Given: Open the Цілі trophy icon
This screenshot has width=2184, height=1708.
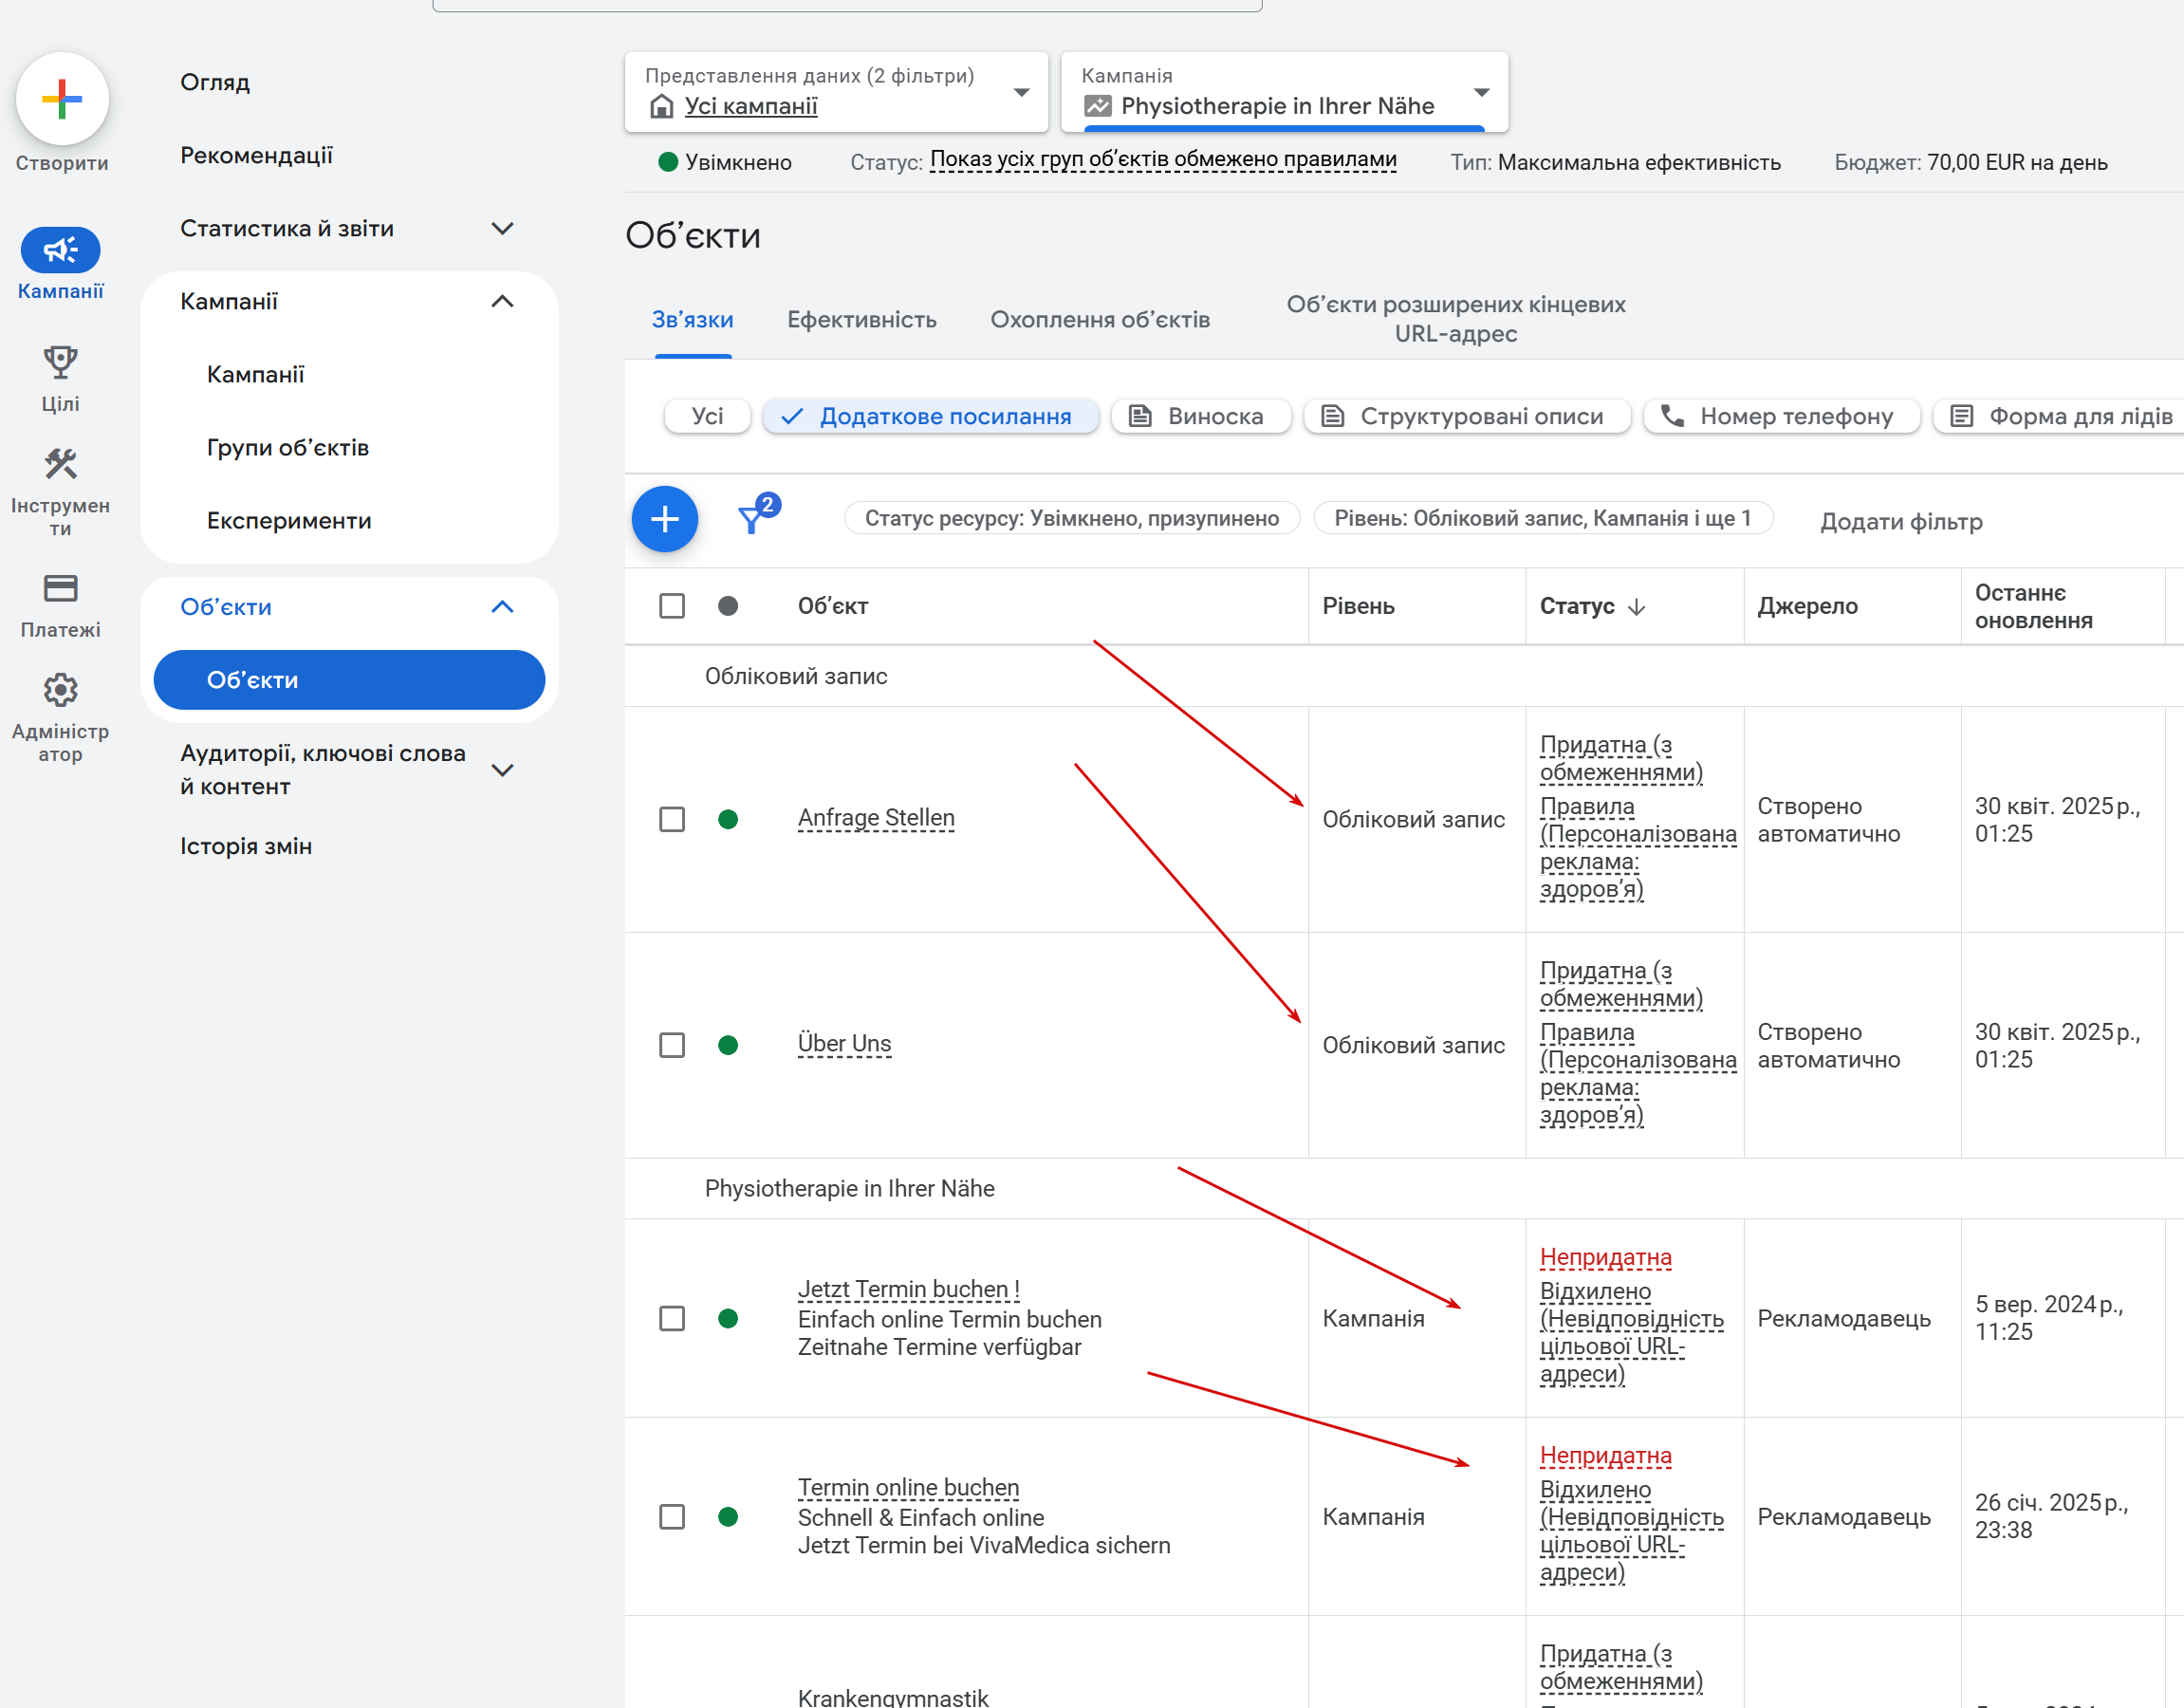Looking at the screenshot, I should tap(60, 362).
